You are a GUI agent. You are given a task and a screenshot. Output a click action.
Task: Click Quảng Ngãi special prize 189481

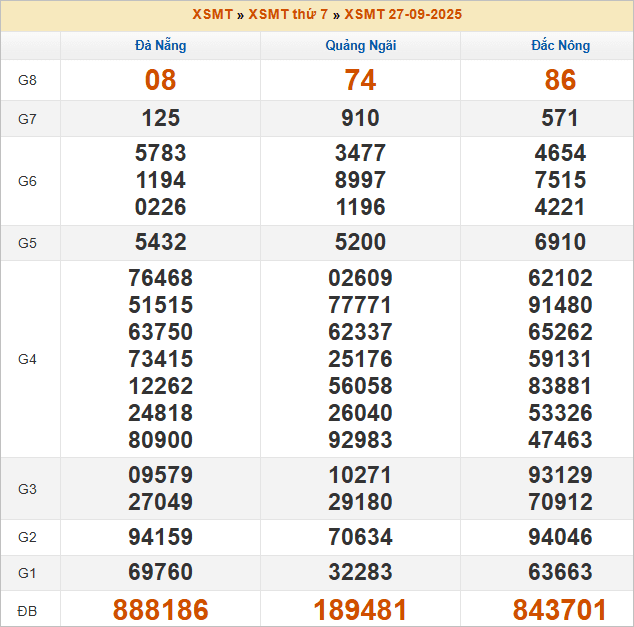coord(360,610)
